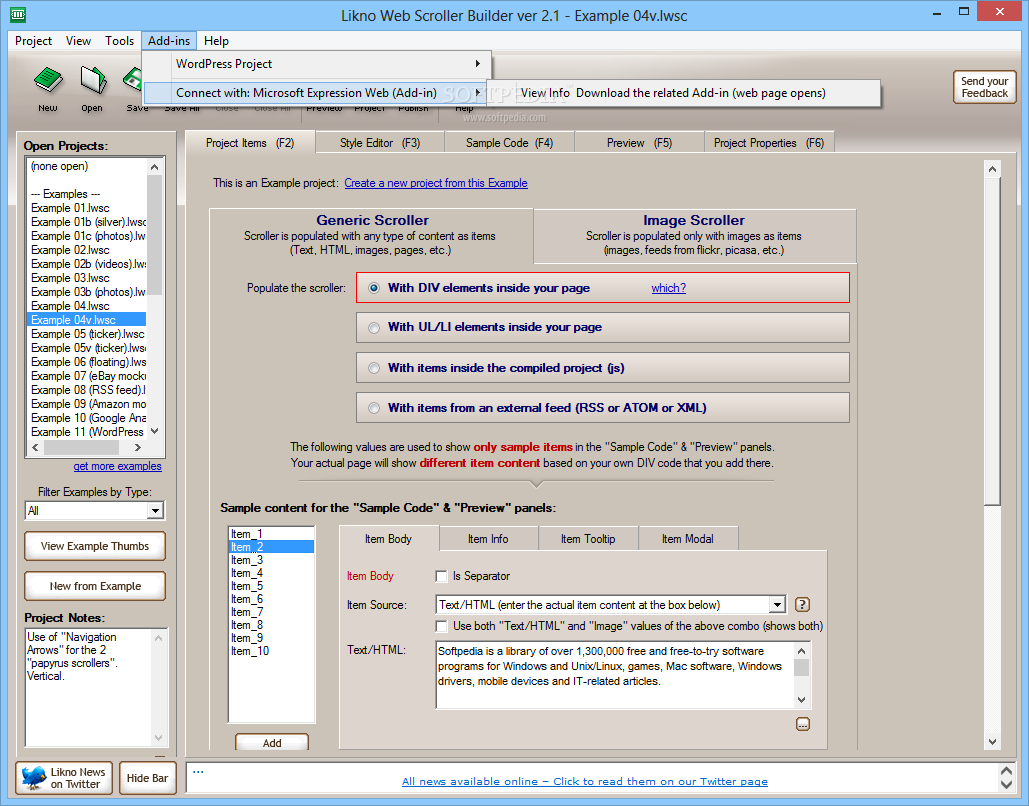Viewport: 1029px width, 806px height.
Task: Click the get more examples link
Action: 117,466
